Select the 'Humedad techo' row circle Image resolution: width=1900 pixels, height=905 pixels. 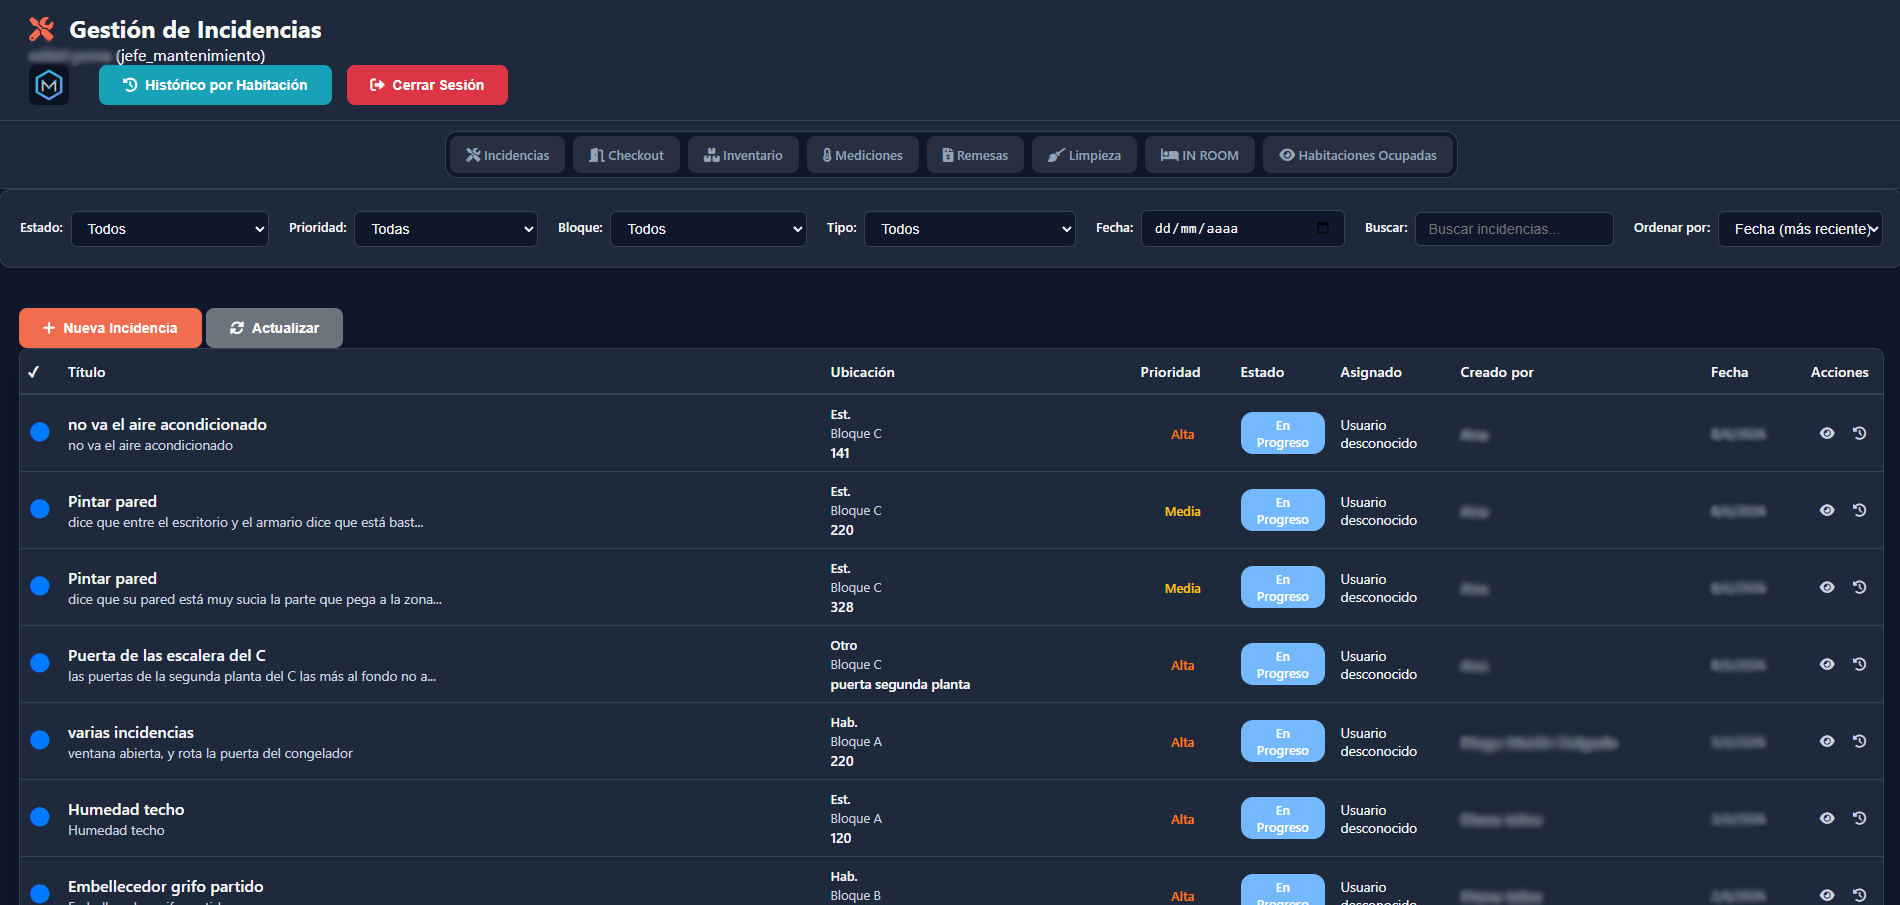[40, 817]
